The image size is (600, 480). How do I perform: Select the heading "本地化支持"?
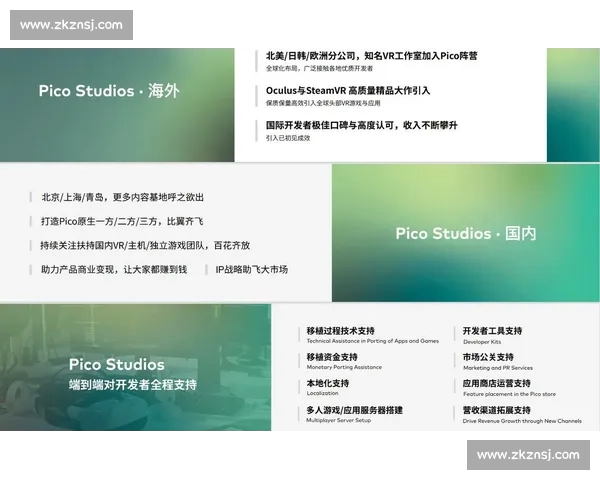click(328, 383)
